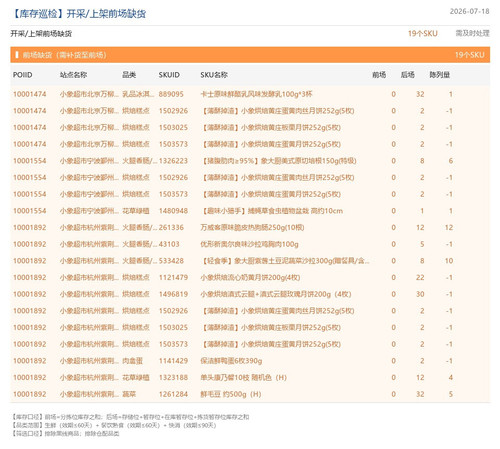Click the 陈列量 column header
Viewport: 500px width, 449px height.
pyautogui.click(x=440, y=75)
